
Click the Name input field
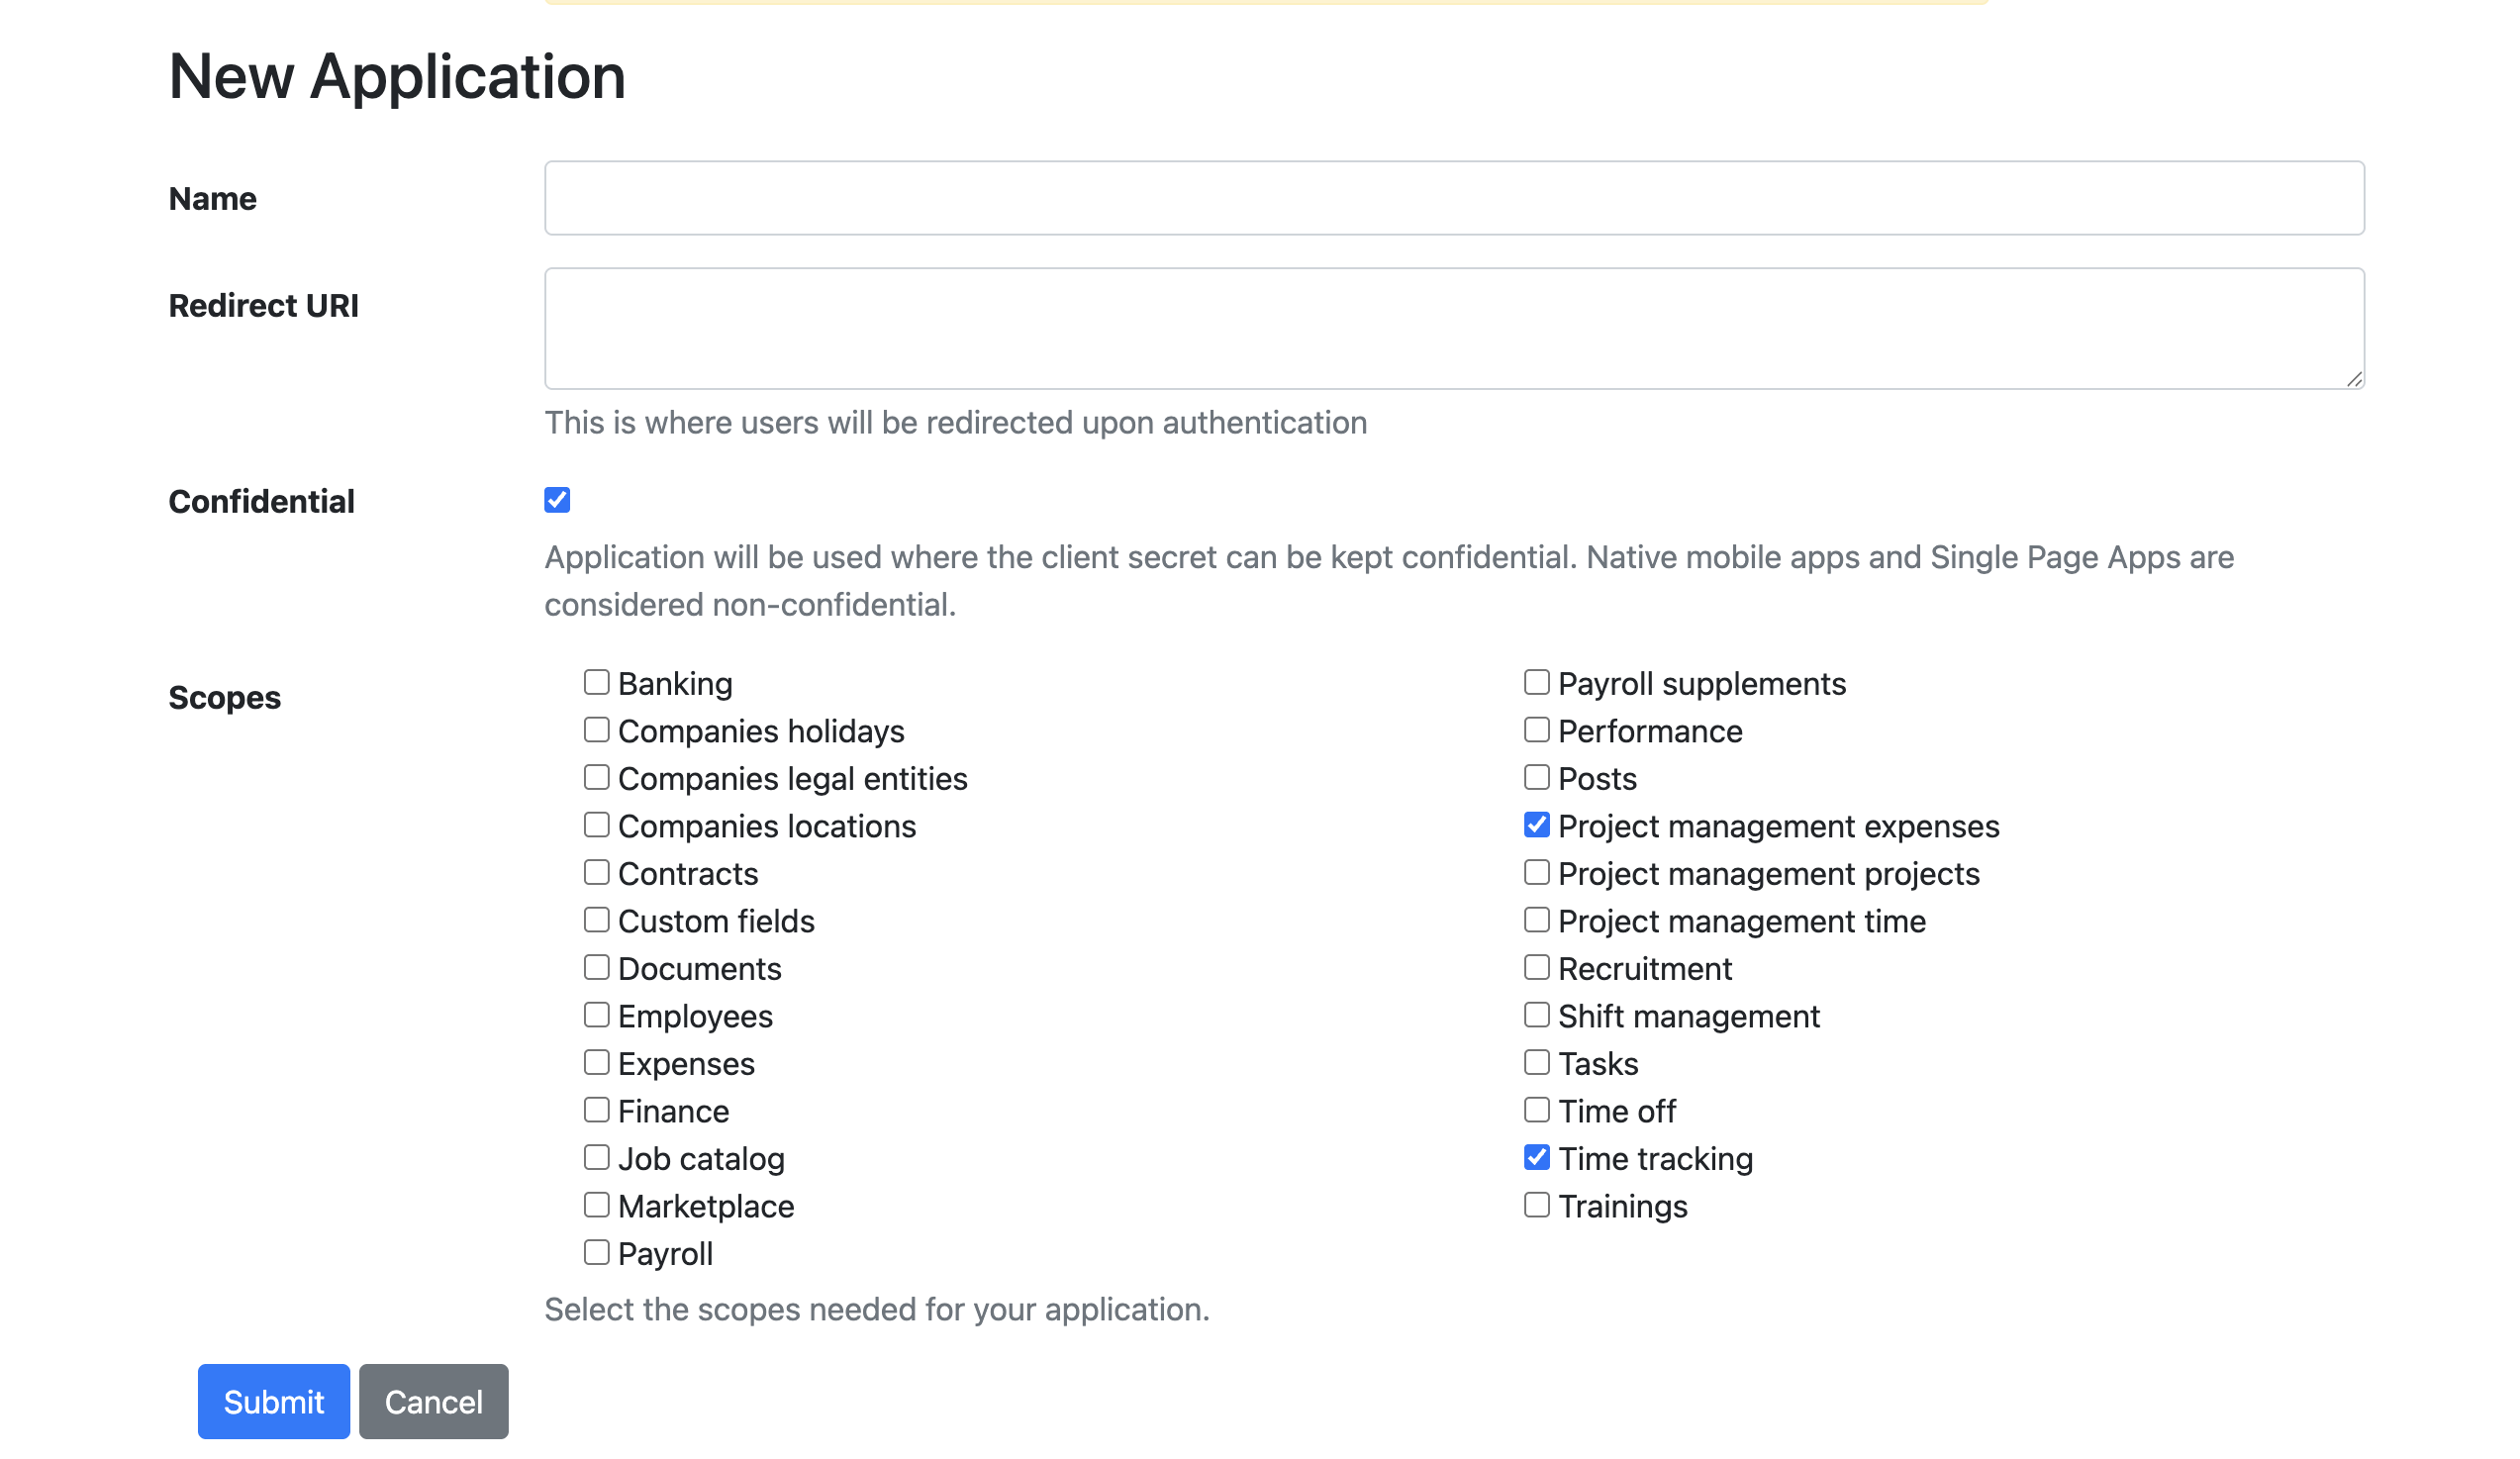pos(1454,198)
